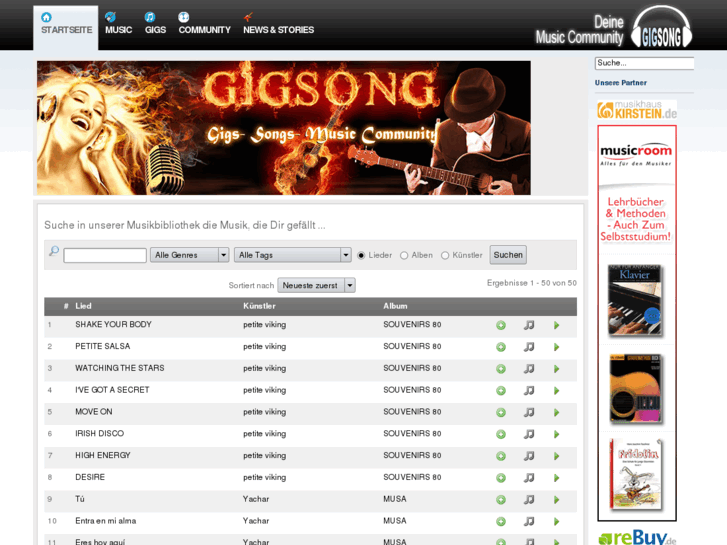
Task: Click album SOUVENIRS 80 in the MOVE ON row
Action: 412,412
